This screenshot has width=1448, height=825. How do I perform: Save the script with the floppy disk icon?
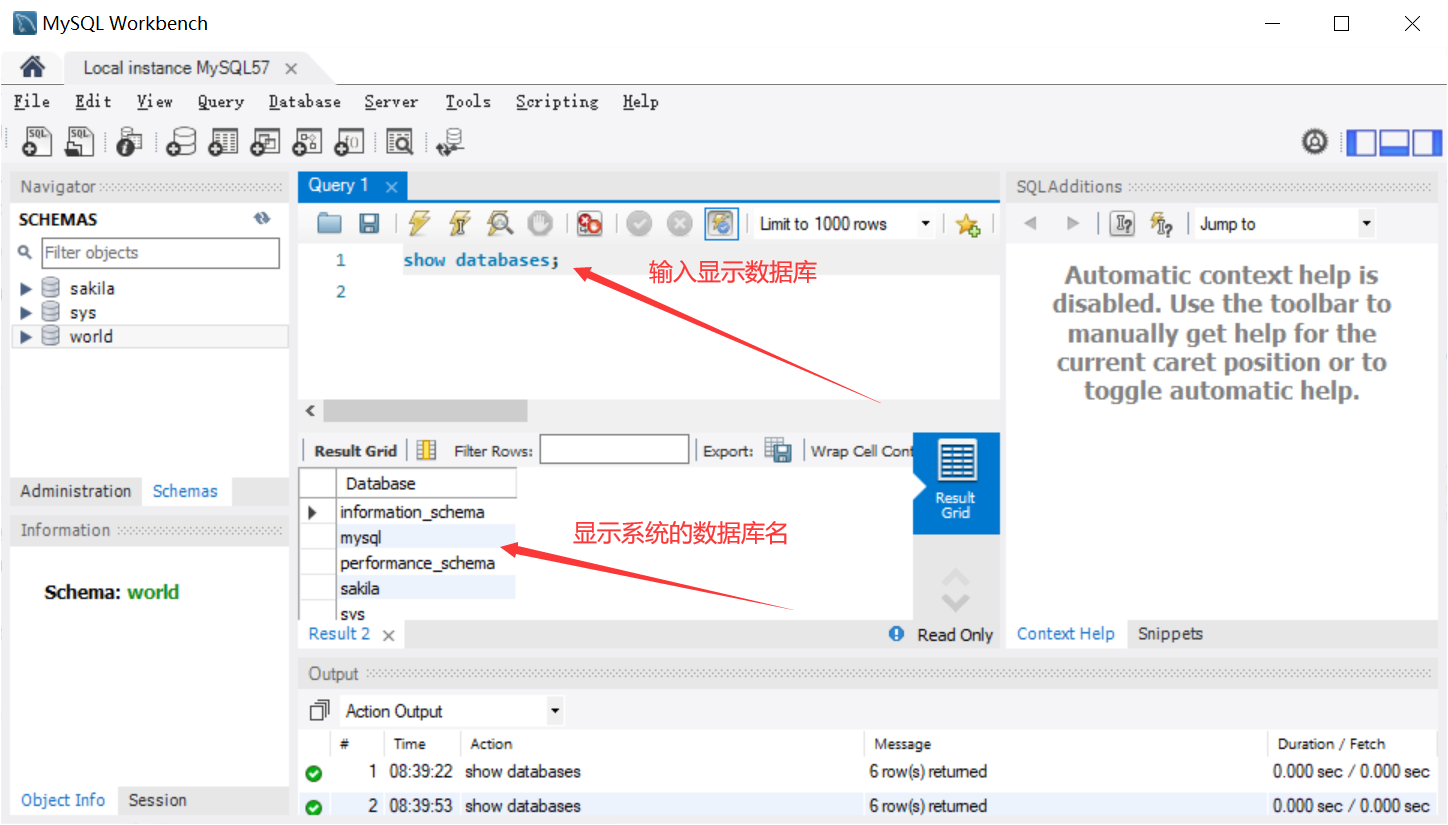[x=369, y=224]
